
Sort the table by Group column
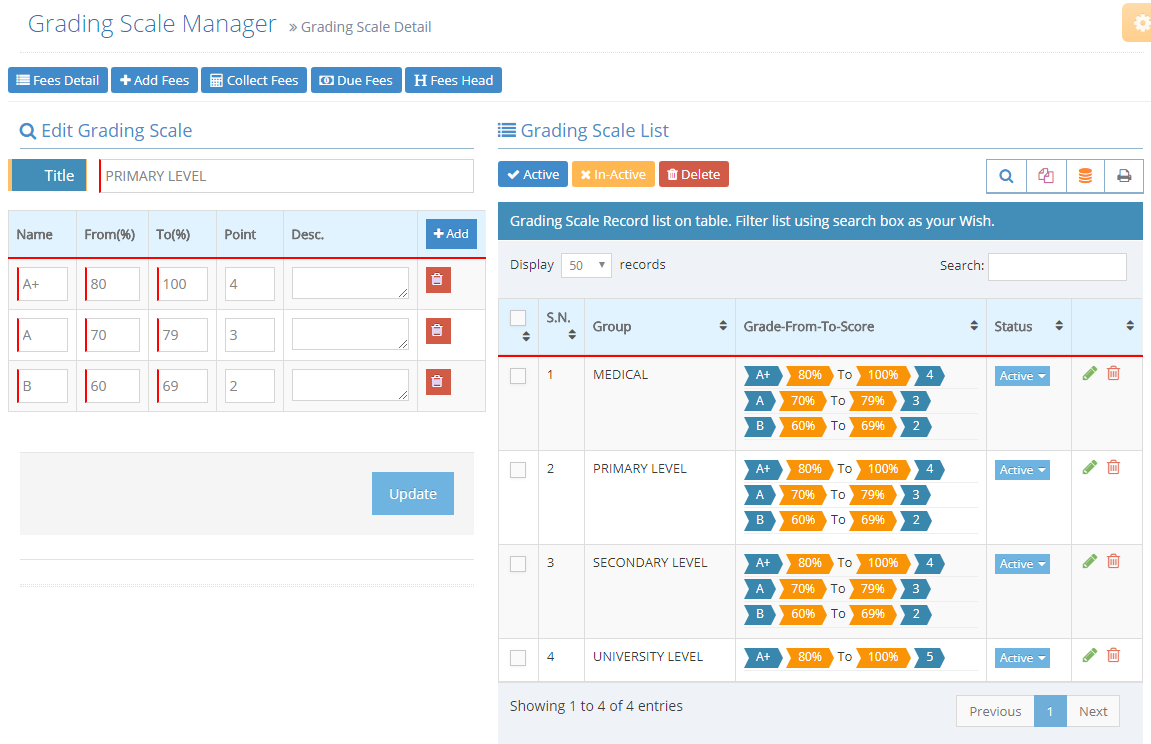[660, 326]
